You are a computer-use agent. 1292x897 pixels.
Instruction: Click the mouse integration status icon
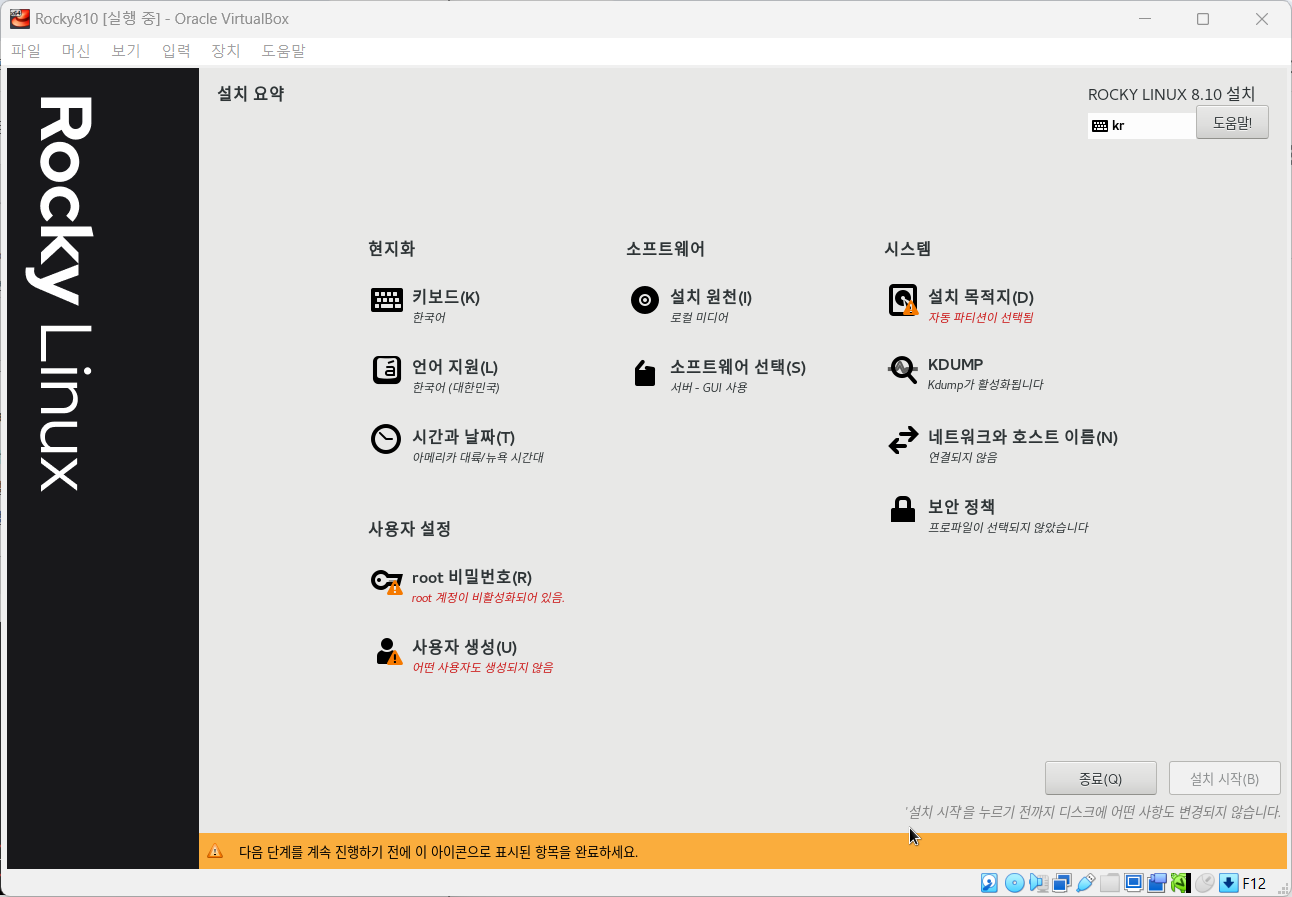[x=1205, y=883]
